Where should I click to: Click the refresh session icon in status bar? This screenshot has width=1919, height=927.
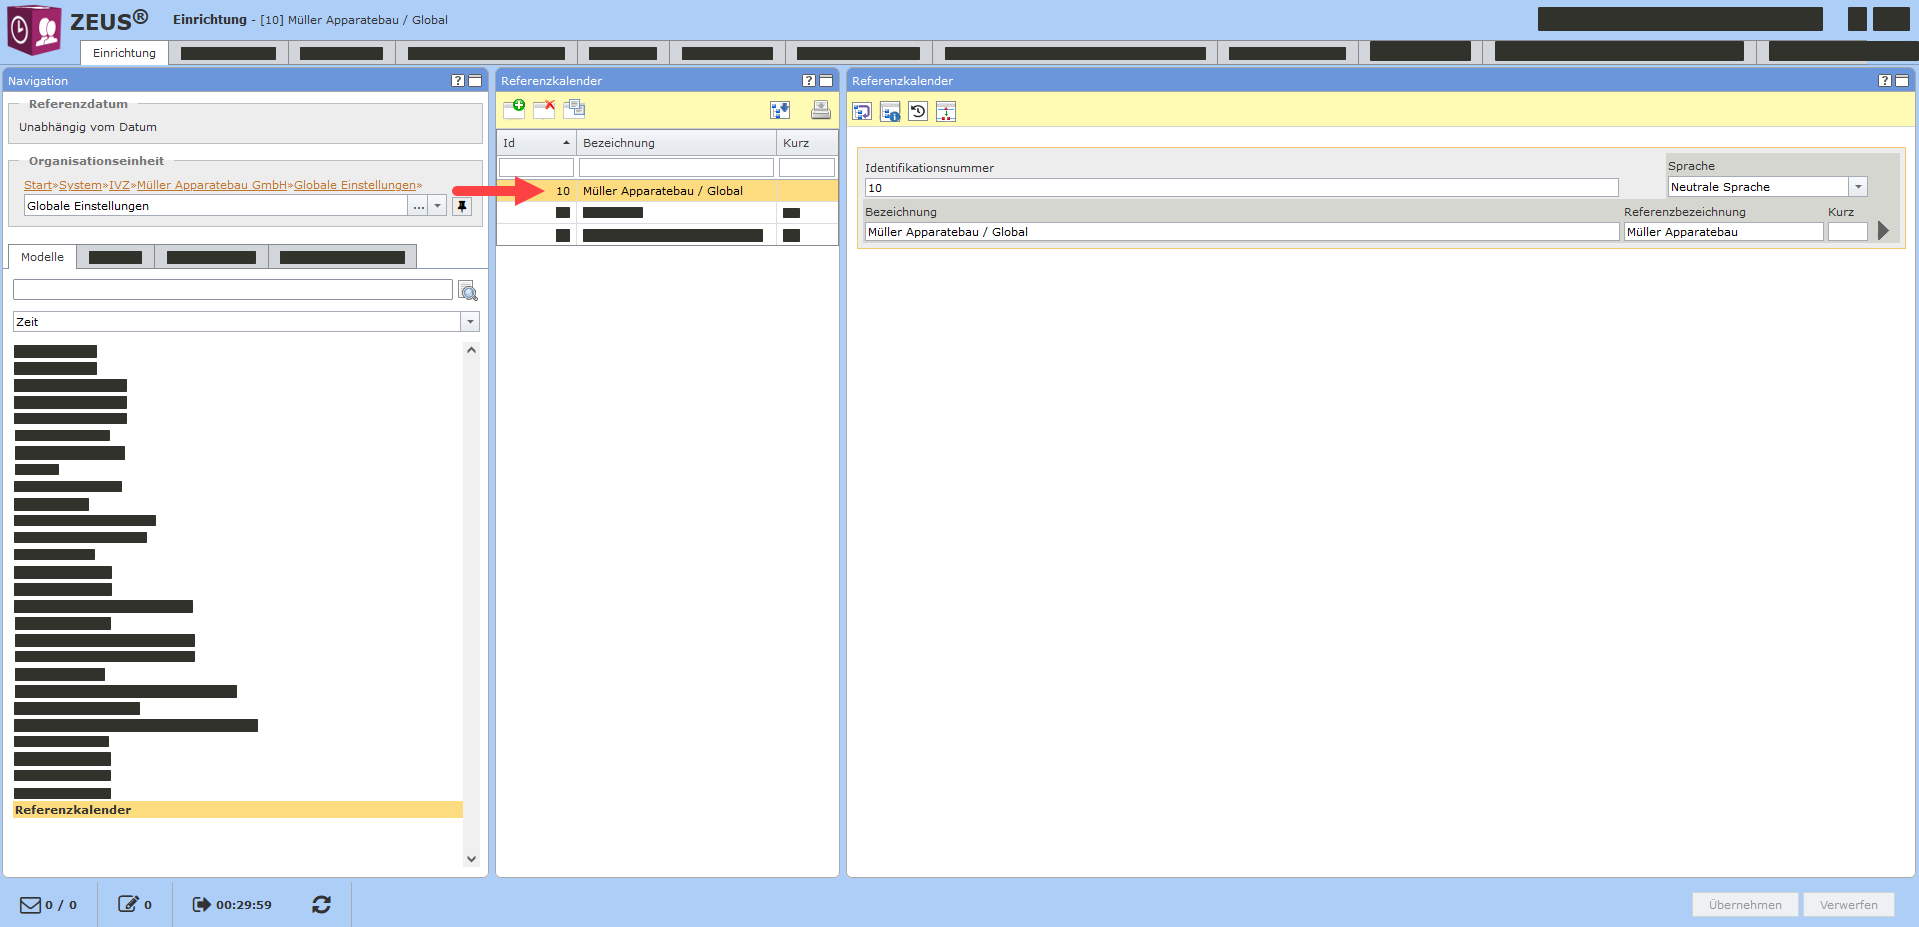[321, 904]
